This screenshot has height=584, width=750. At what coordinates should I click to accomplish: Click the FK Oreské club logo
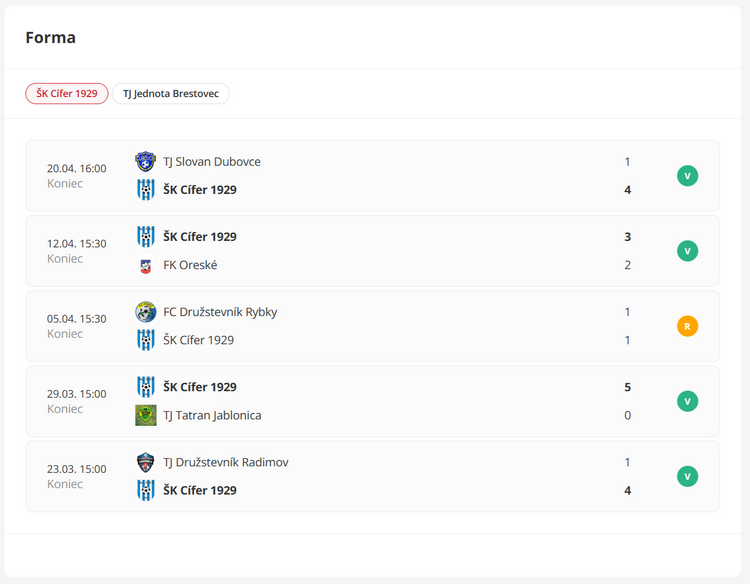click(x=145, y=265)
